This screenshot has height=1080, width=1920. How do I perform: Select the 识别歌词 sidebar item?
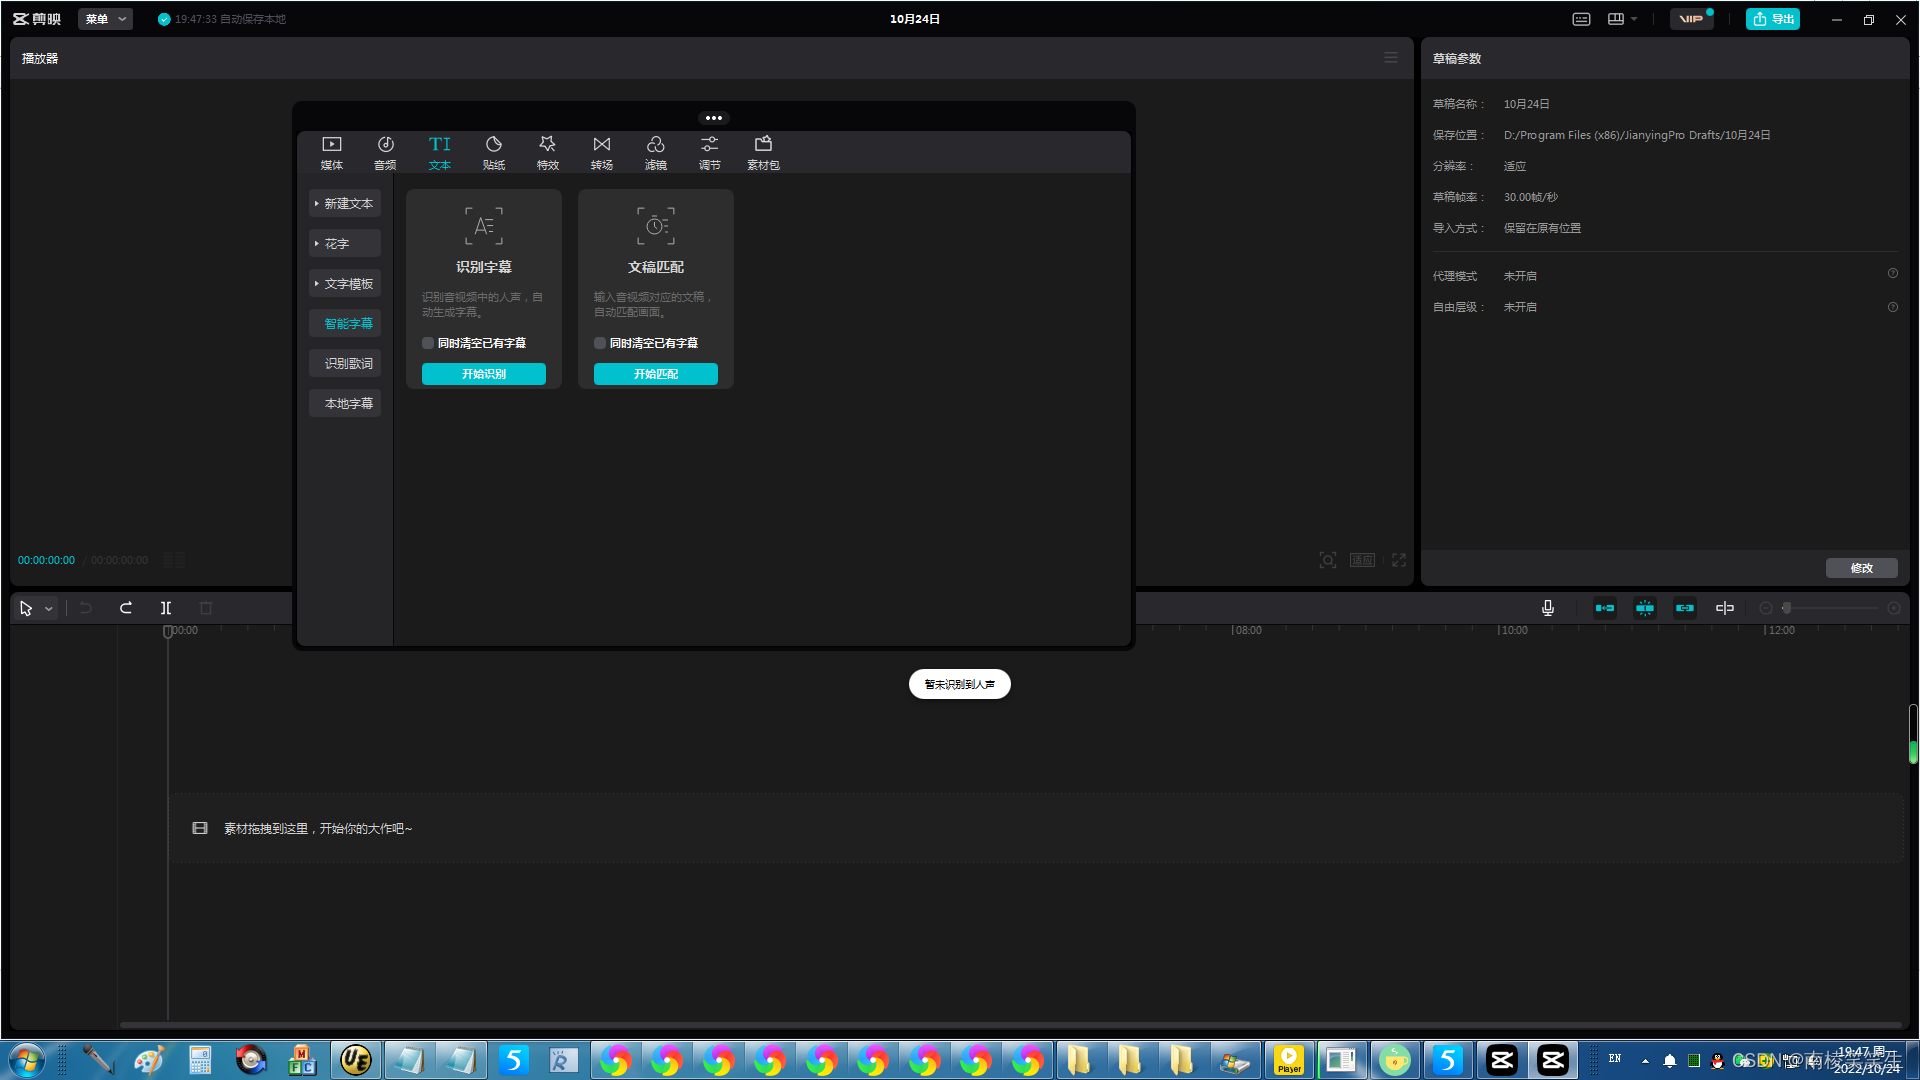pyautogui.click(x=348, y=364)
